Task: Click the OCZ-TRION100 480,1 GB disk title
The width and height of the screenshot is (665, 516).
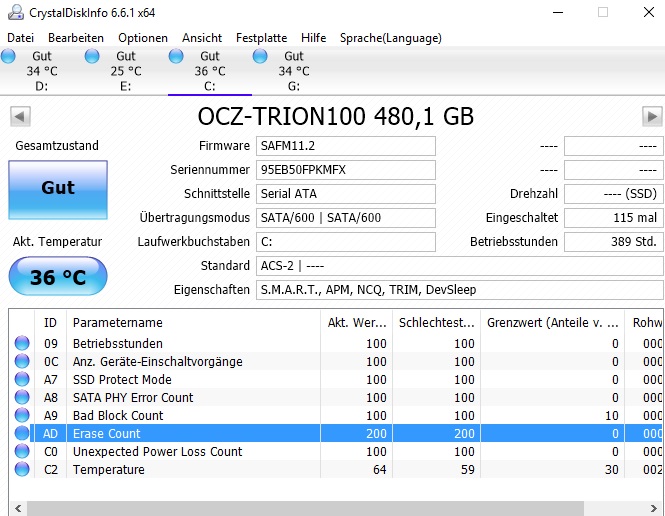Action: coord(335,116)
